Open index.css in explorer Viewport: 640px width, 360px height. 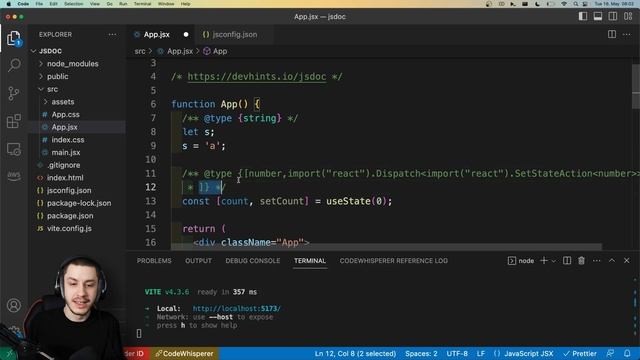click(x=67, y=140)
